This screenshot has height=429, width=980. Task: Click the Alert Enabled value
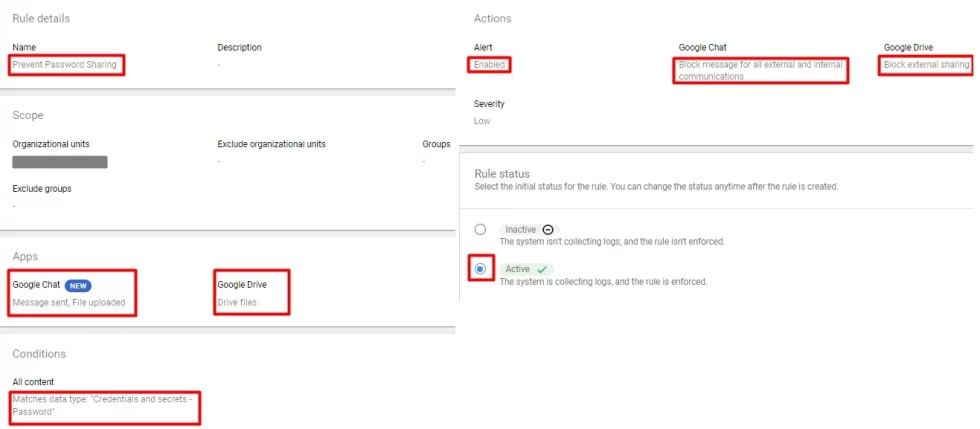(489, 64)
